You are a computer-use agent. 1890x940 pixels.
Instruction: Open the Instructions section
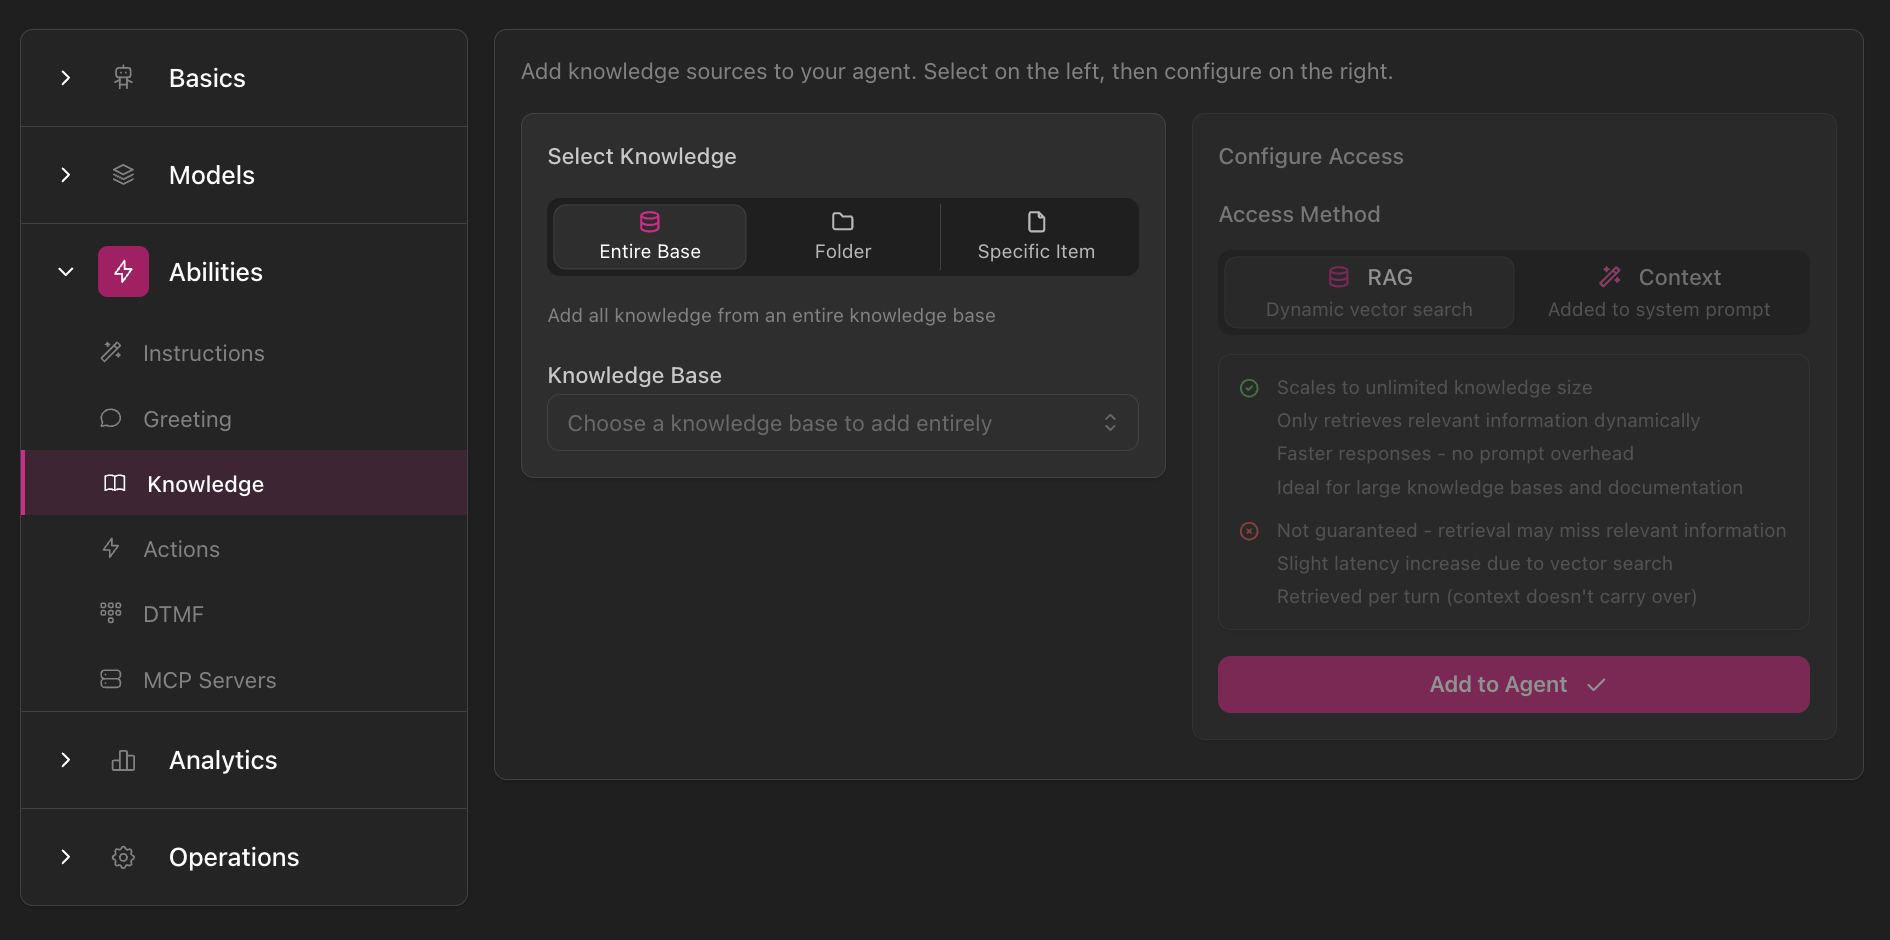point(203,352)
